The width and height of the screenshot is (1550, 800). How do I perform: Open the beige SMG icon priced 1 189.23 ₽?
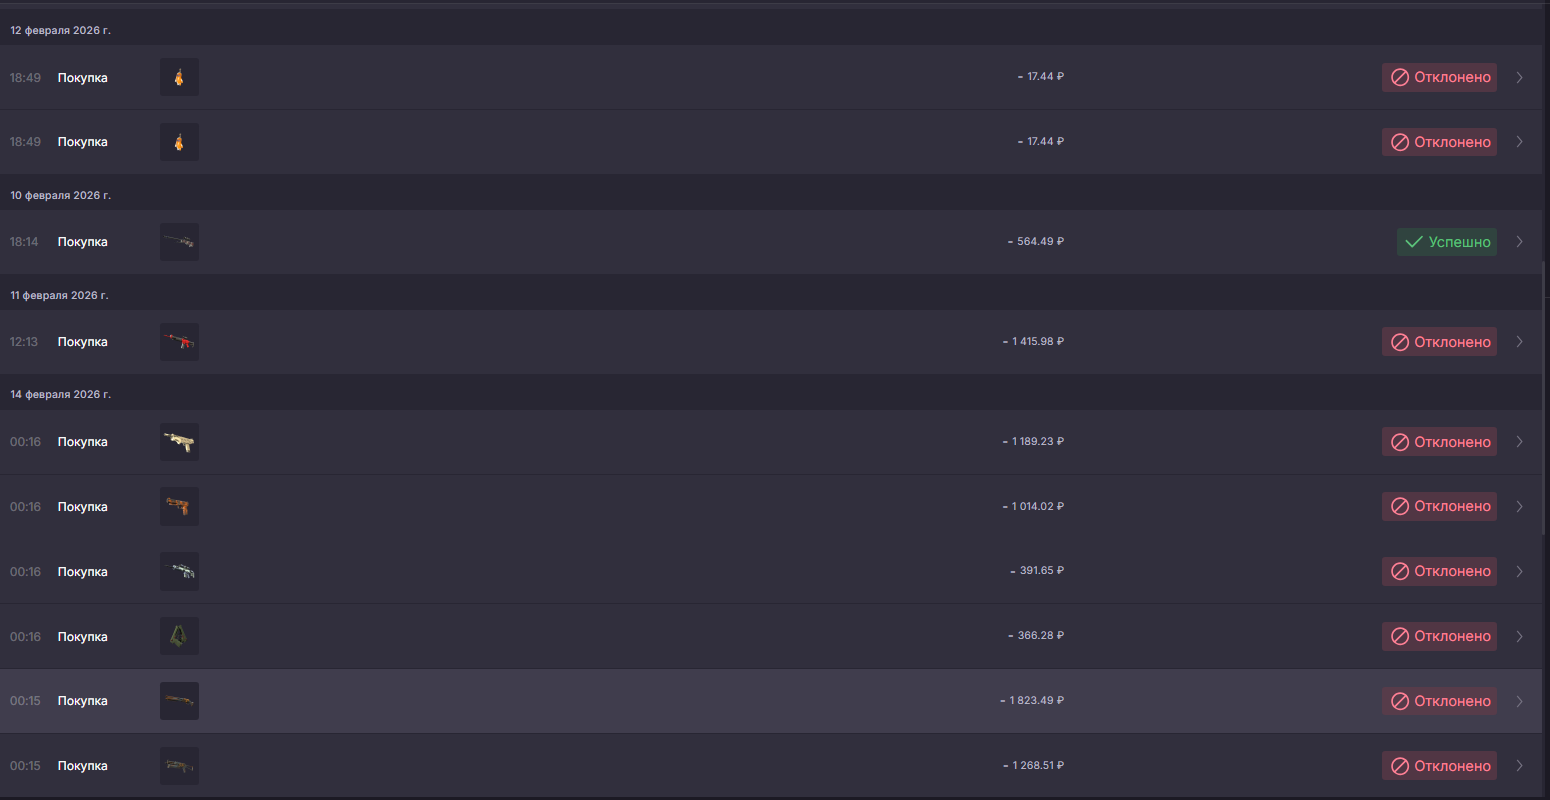[179, 442]
